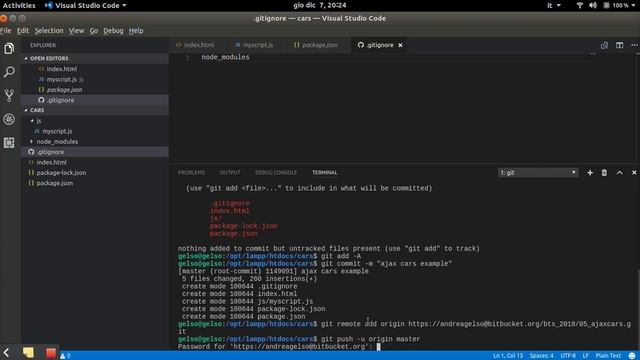Select .gitignore under Open Editors
Screen dimensions: 640x360
click(60, 100)
